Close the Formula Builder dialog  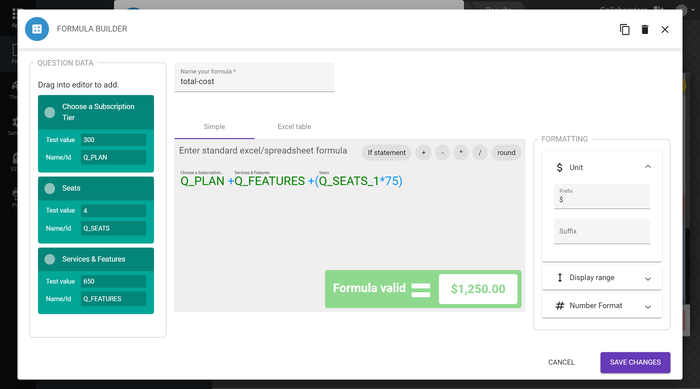click(665, 29)
